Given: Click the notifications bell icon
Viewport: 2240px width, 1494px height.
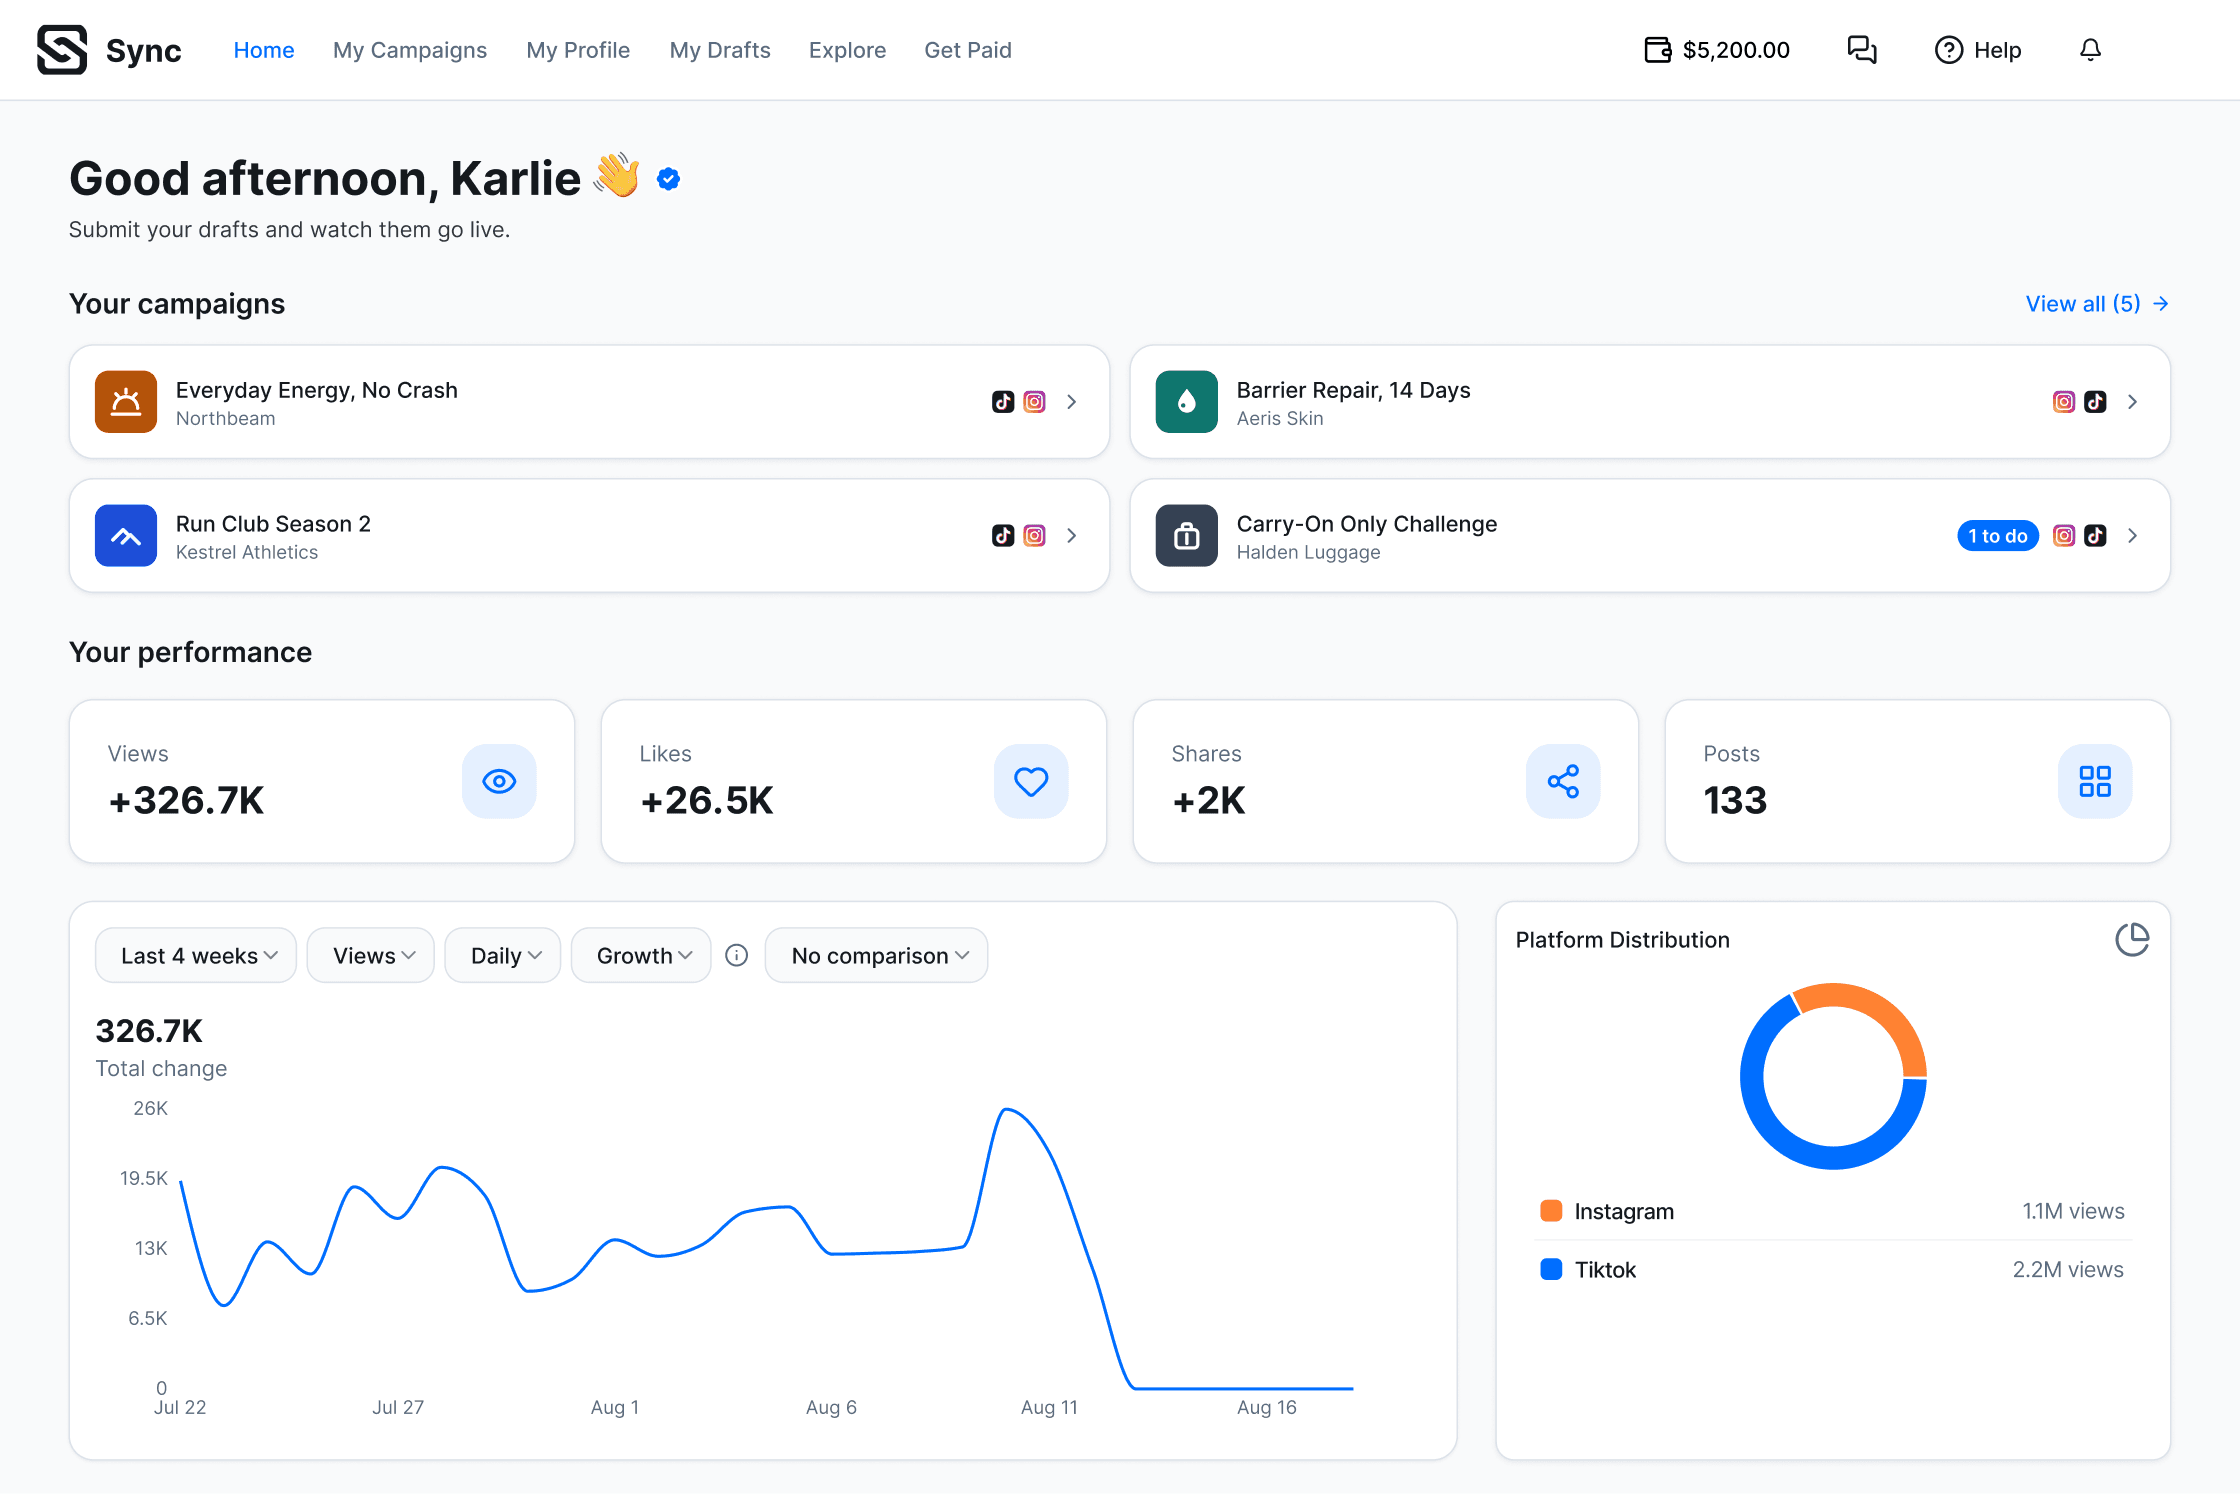Looking at the screenshot, I should point(2090,50).
